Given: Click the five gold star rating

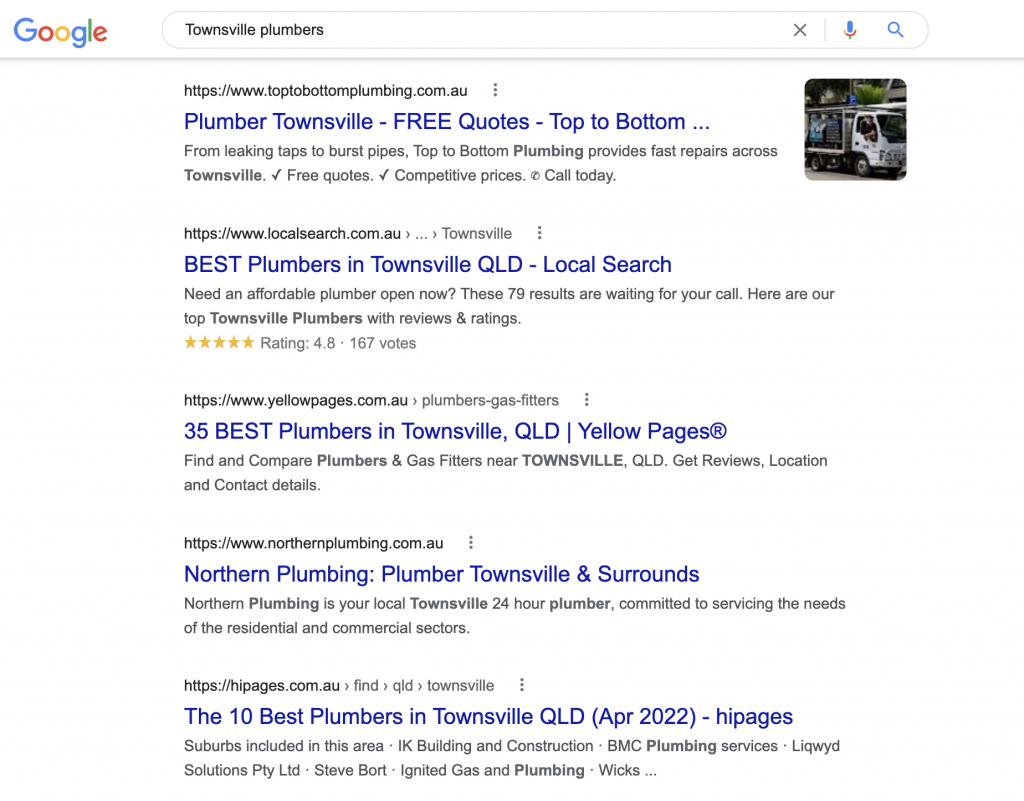Looking at the screenshot, I should pyautogui.click(x=219, y=342).
